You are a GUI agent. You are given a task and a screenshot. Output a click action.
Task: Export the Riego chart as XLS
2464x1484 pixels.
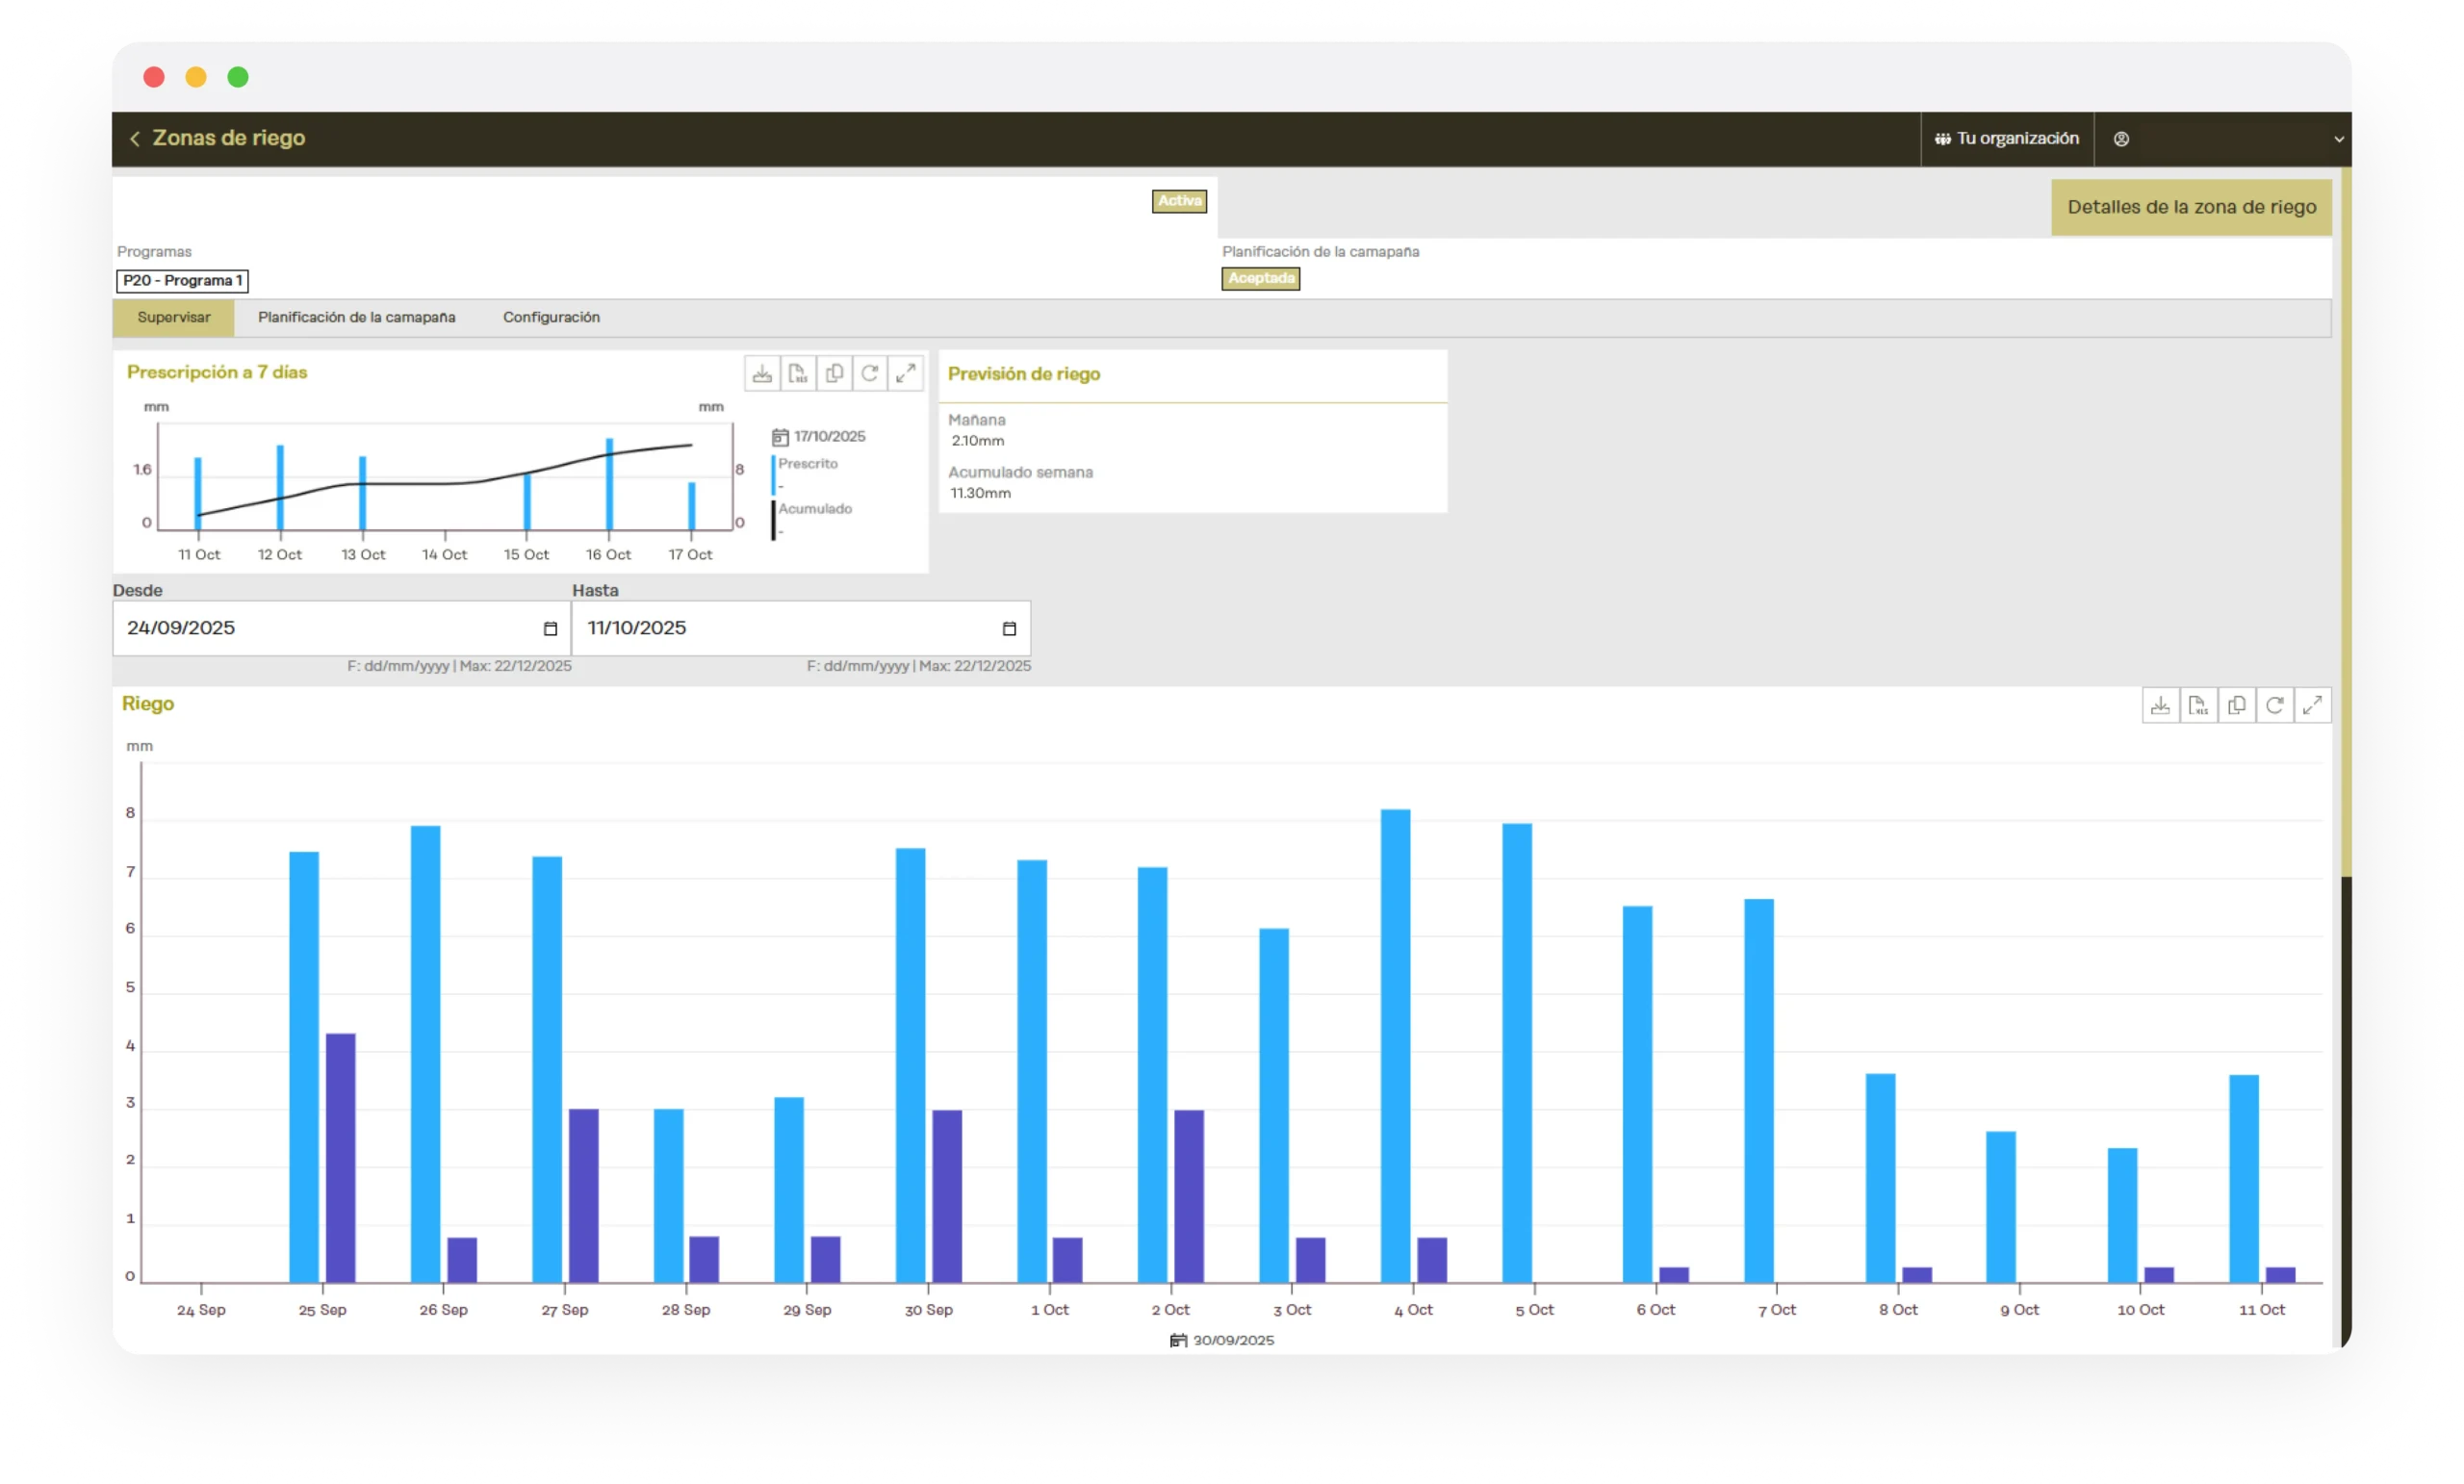pyautogui.click(x=2198, y=706)
